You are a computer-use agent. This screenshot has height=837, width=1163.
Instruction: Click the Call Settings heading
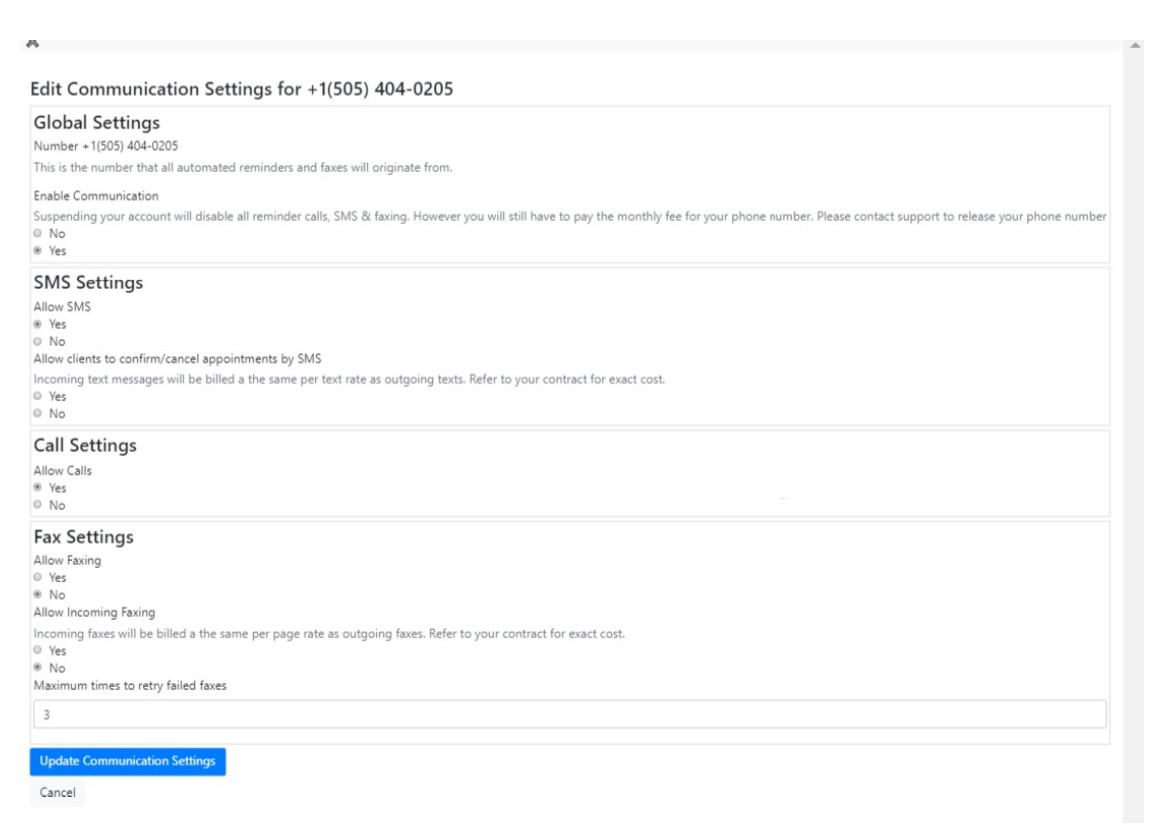tap(85, 445)
